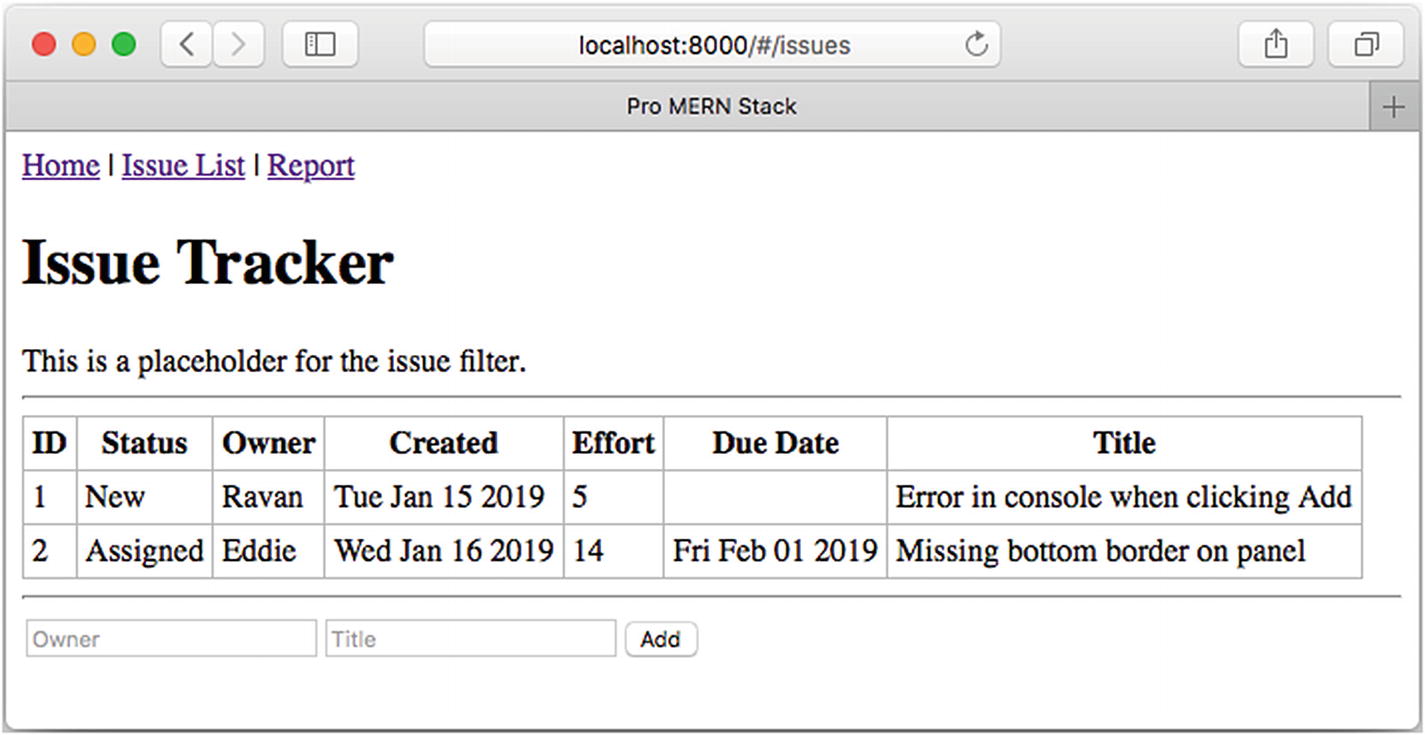Image resolution: width=1425 pixels, height=735 pixels.
Task: Click the Due Date column header
Action: tap(775, 443)
